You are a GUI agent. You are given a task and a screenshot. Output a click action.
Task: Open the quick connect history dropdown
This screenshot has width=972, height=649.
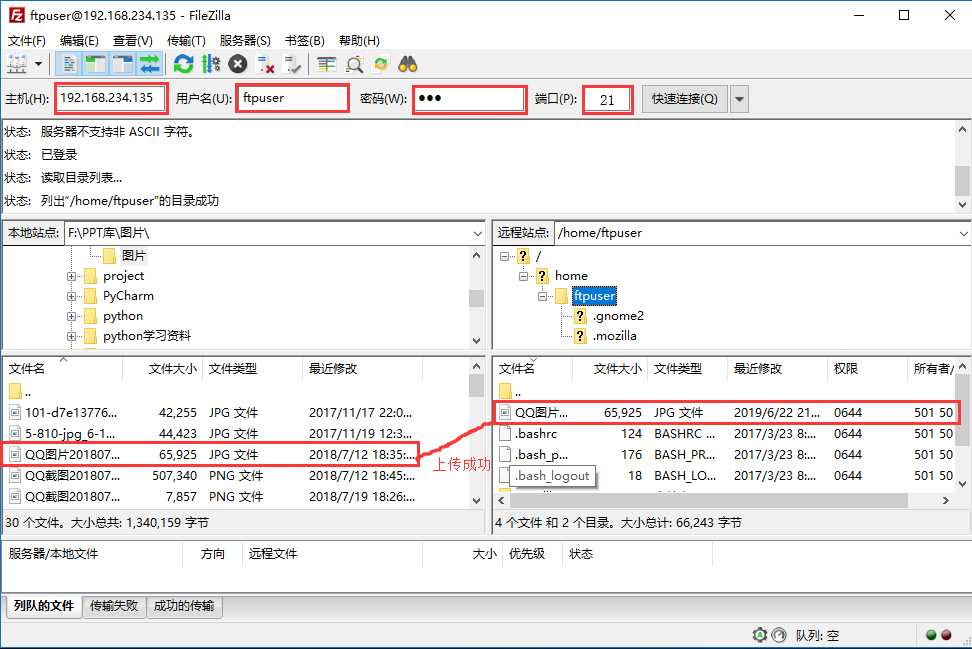click(739, 99)
